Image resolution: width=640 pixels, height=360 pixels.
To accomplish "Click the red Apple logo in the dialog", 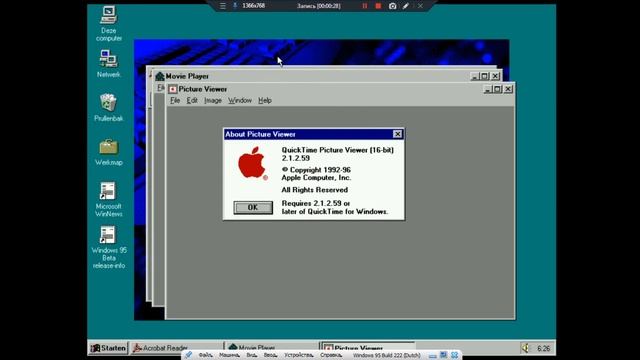I will pos(252,163).
